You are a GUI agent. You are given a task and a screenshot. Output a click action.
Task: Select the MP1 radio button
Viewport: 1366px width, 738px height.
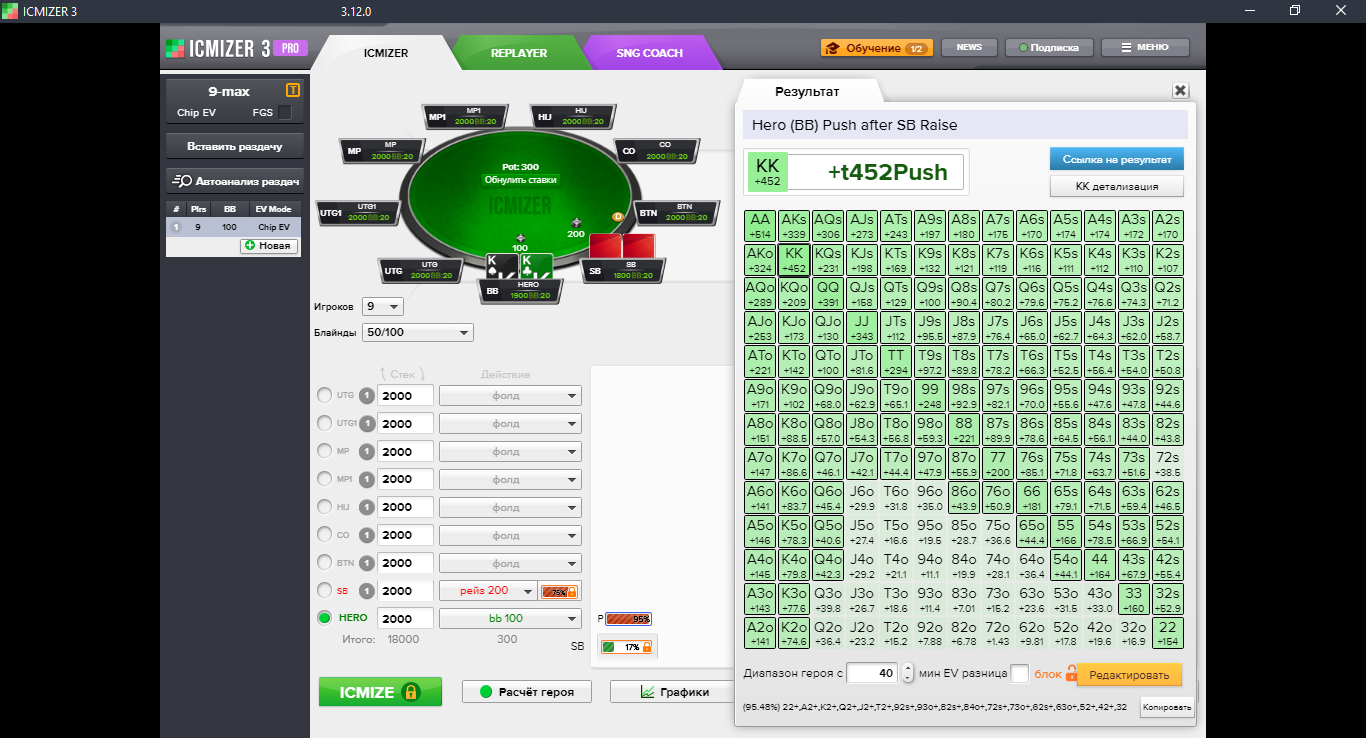(x=324, y=479)
